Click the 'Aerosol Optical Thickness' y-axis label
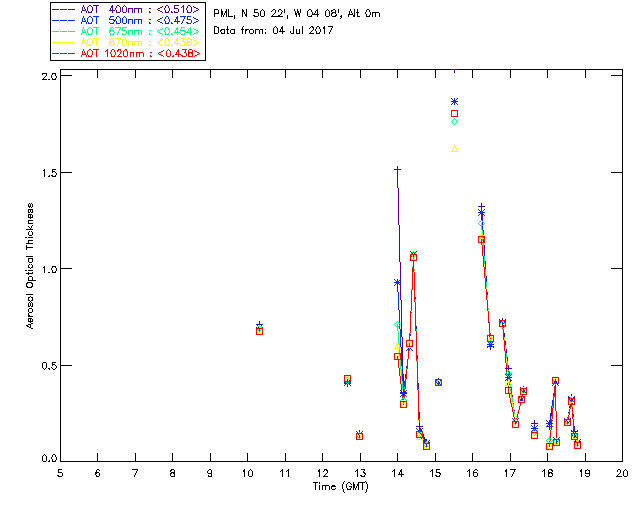This screenshot has height=512, width=640. click(x=30, y=266)
